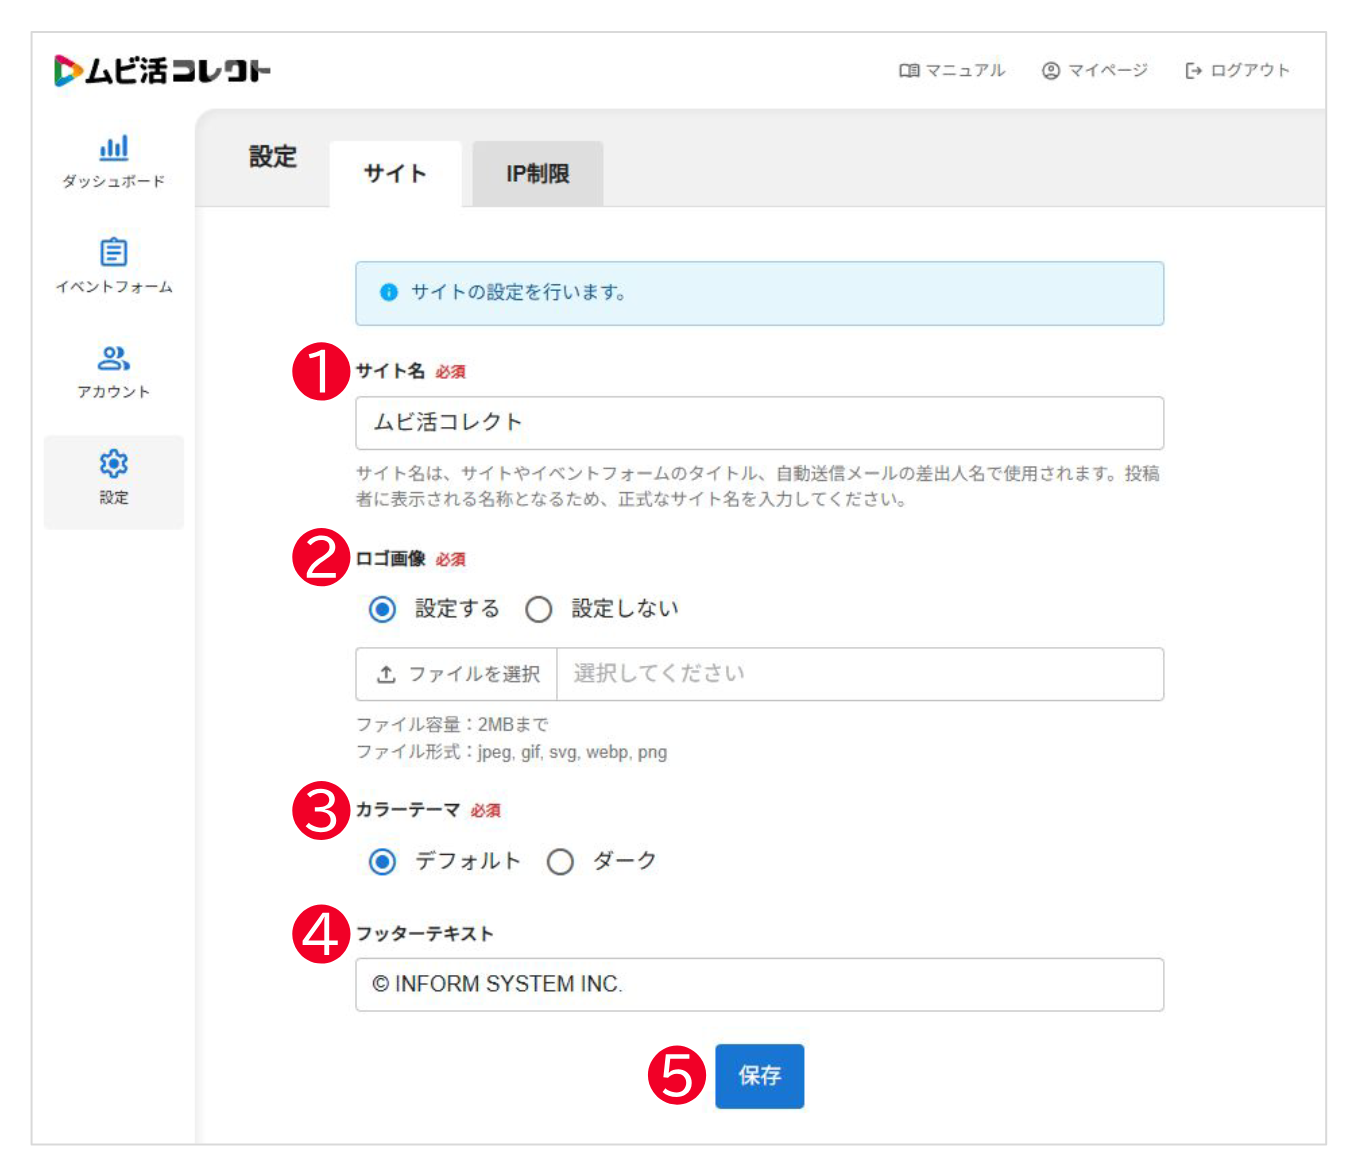Open the マイページ link

click(1095, 71)
